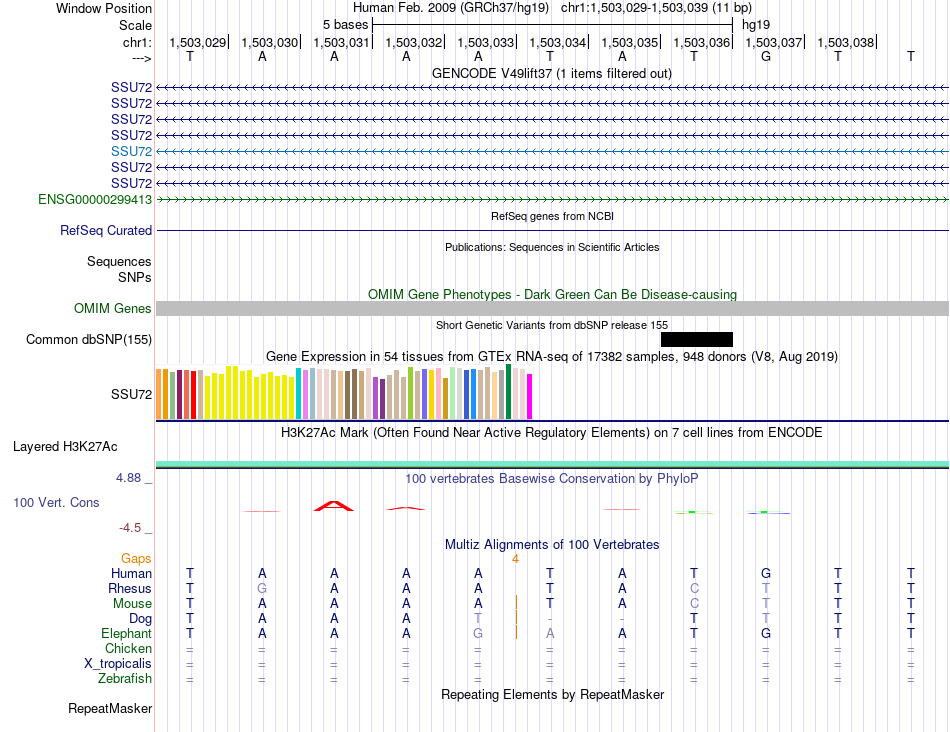This screenshot has height=732, width=950.
Task: Click the H3K27Ac Mark ENCODE title
Action: [552, 433]
